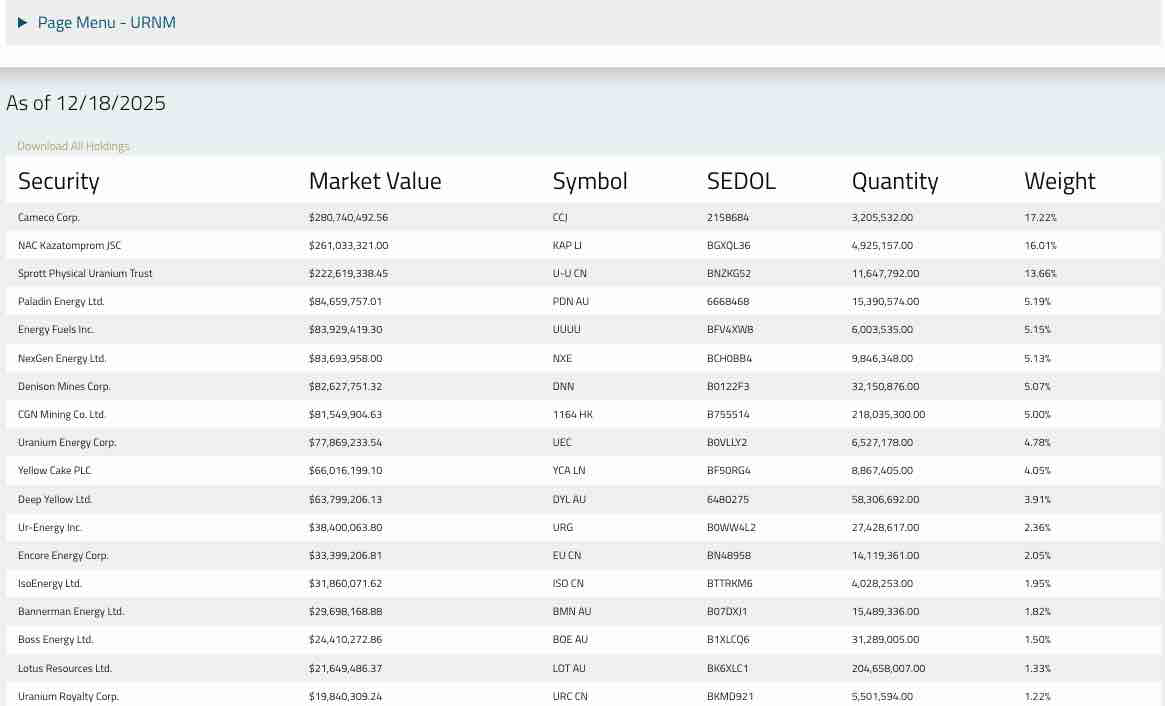1165x706 pixels.
Task: Click the Deep Yellow Ltd. security name
Action: [x=55, y=499]
